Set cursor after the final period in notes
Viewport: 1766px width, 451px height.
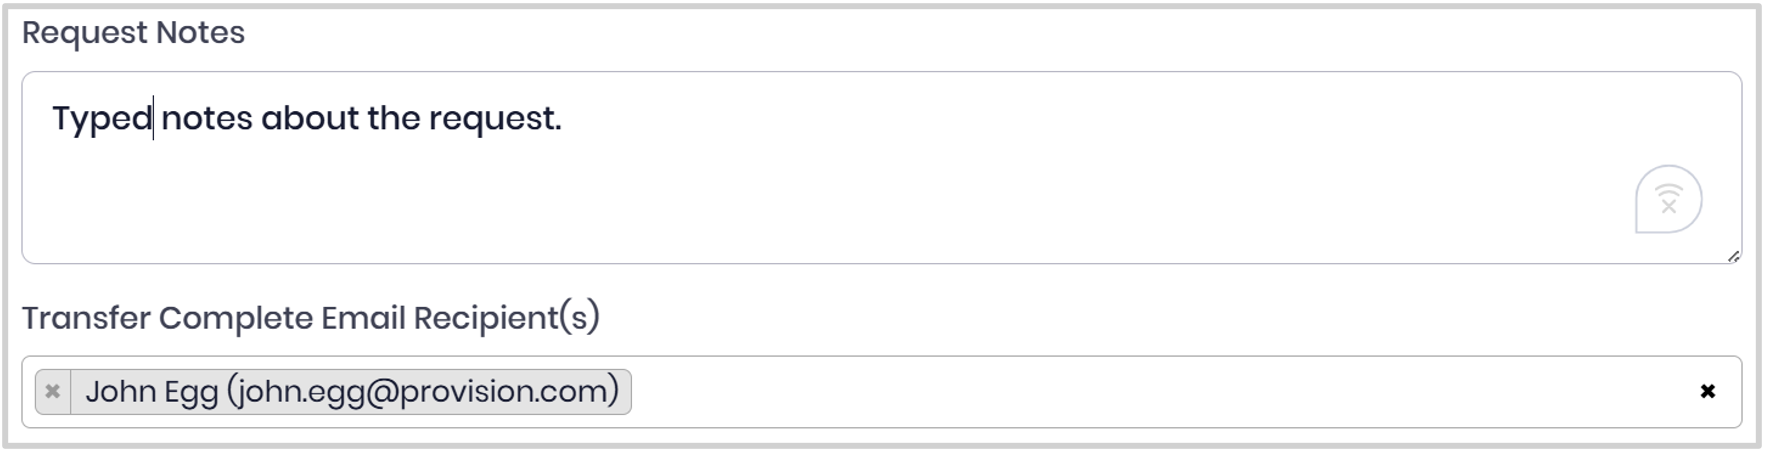pyautogui.click(x=564, y=119)
